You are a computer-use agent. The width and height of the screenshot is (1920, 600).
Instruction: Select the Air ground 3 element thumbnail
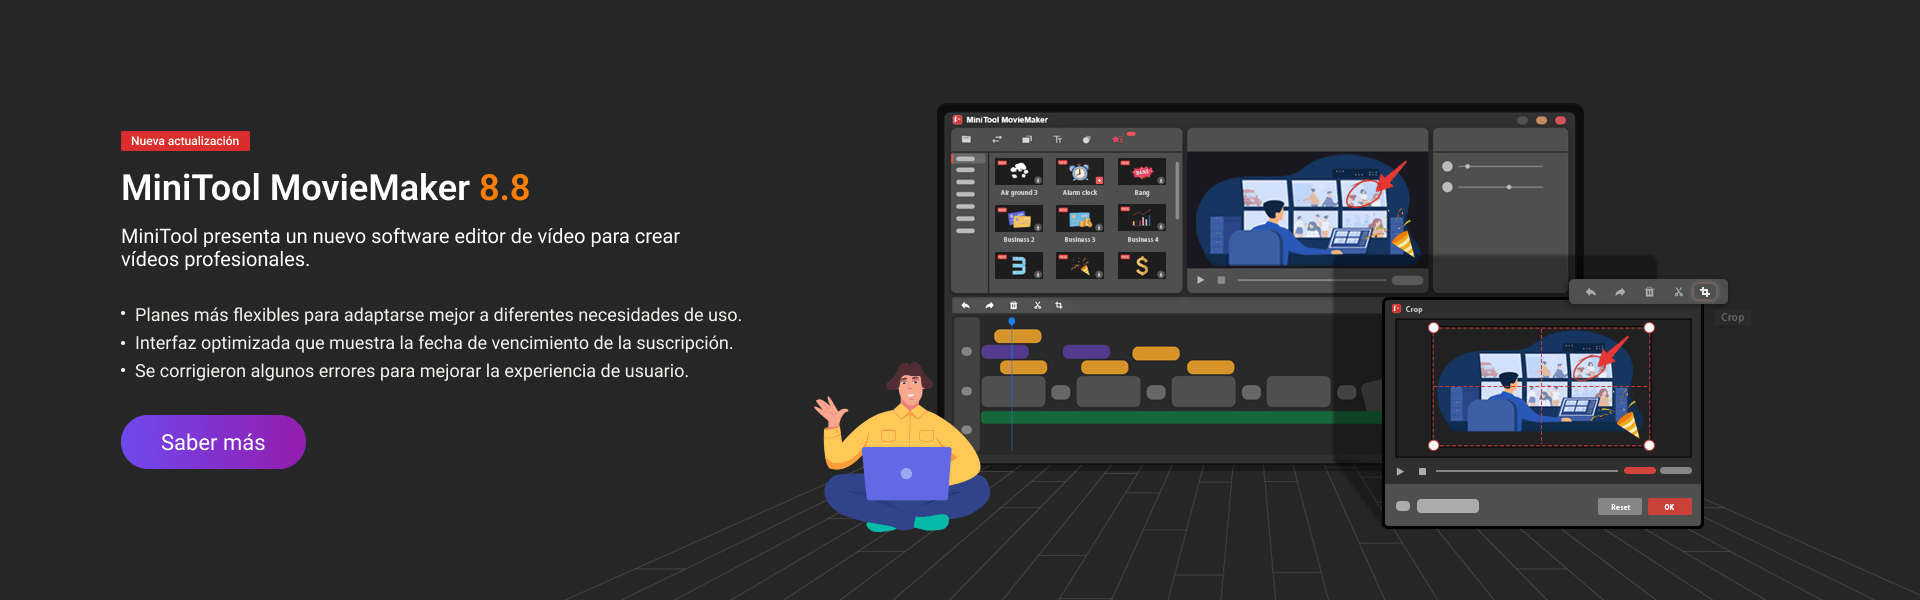1019,172
